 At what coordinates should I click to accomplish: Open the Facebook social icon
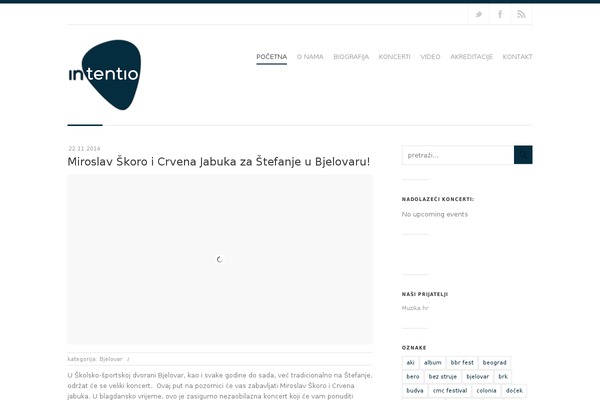pyautogui.click(x=500, y=15)
